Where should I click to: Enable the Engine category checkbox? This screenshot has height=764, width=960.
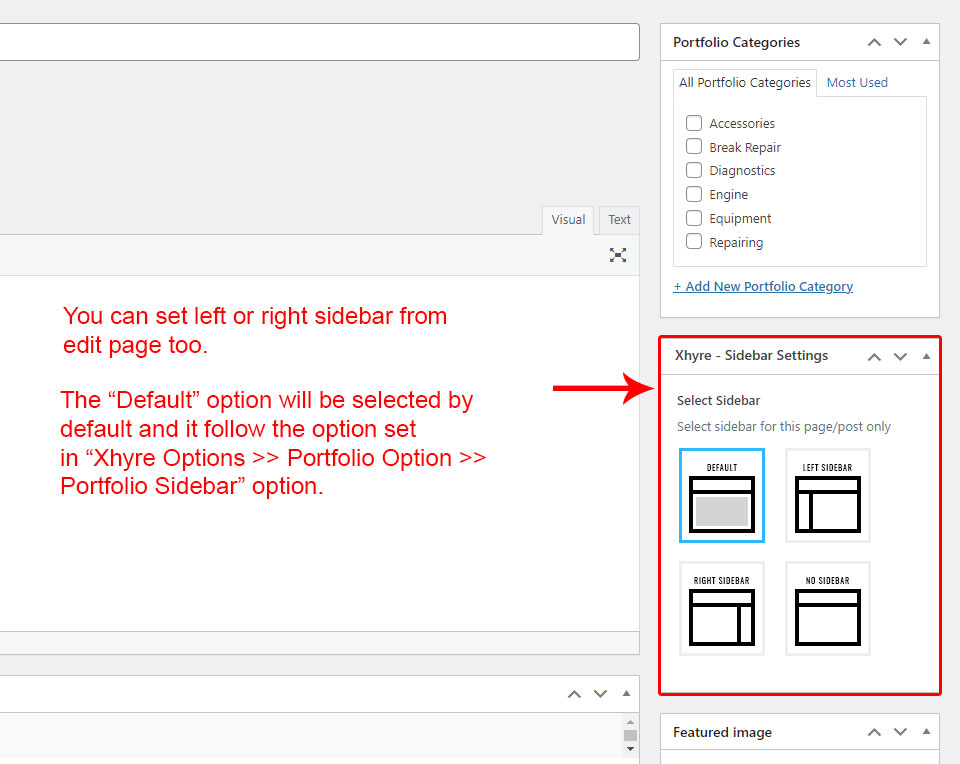pyautogui.click(x=694, y=194)
